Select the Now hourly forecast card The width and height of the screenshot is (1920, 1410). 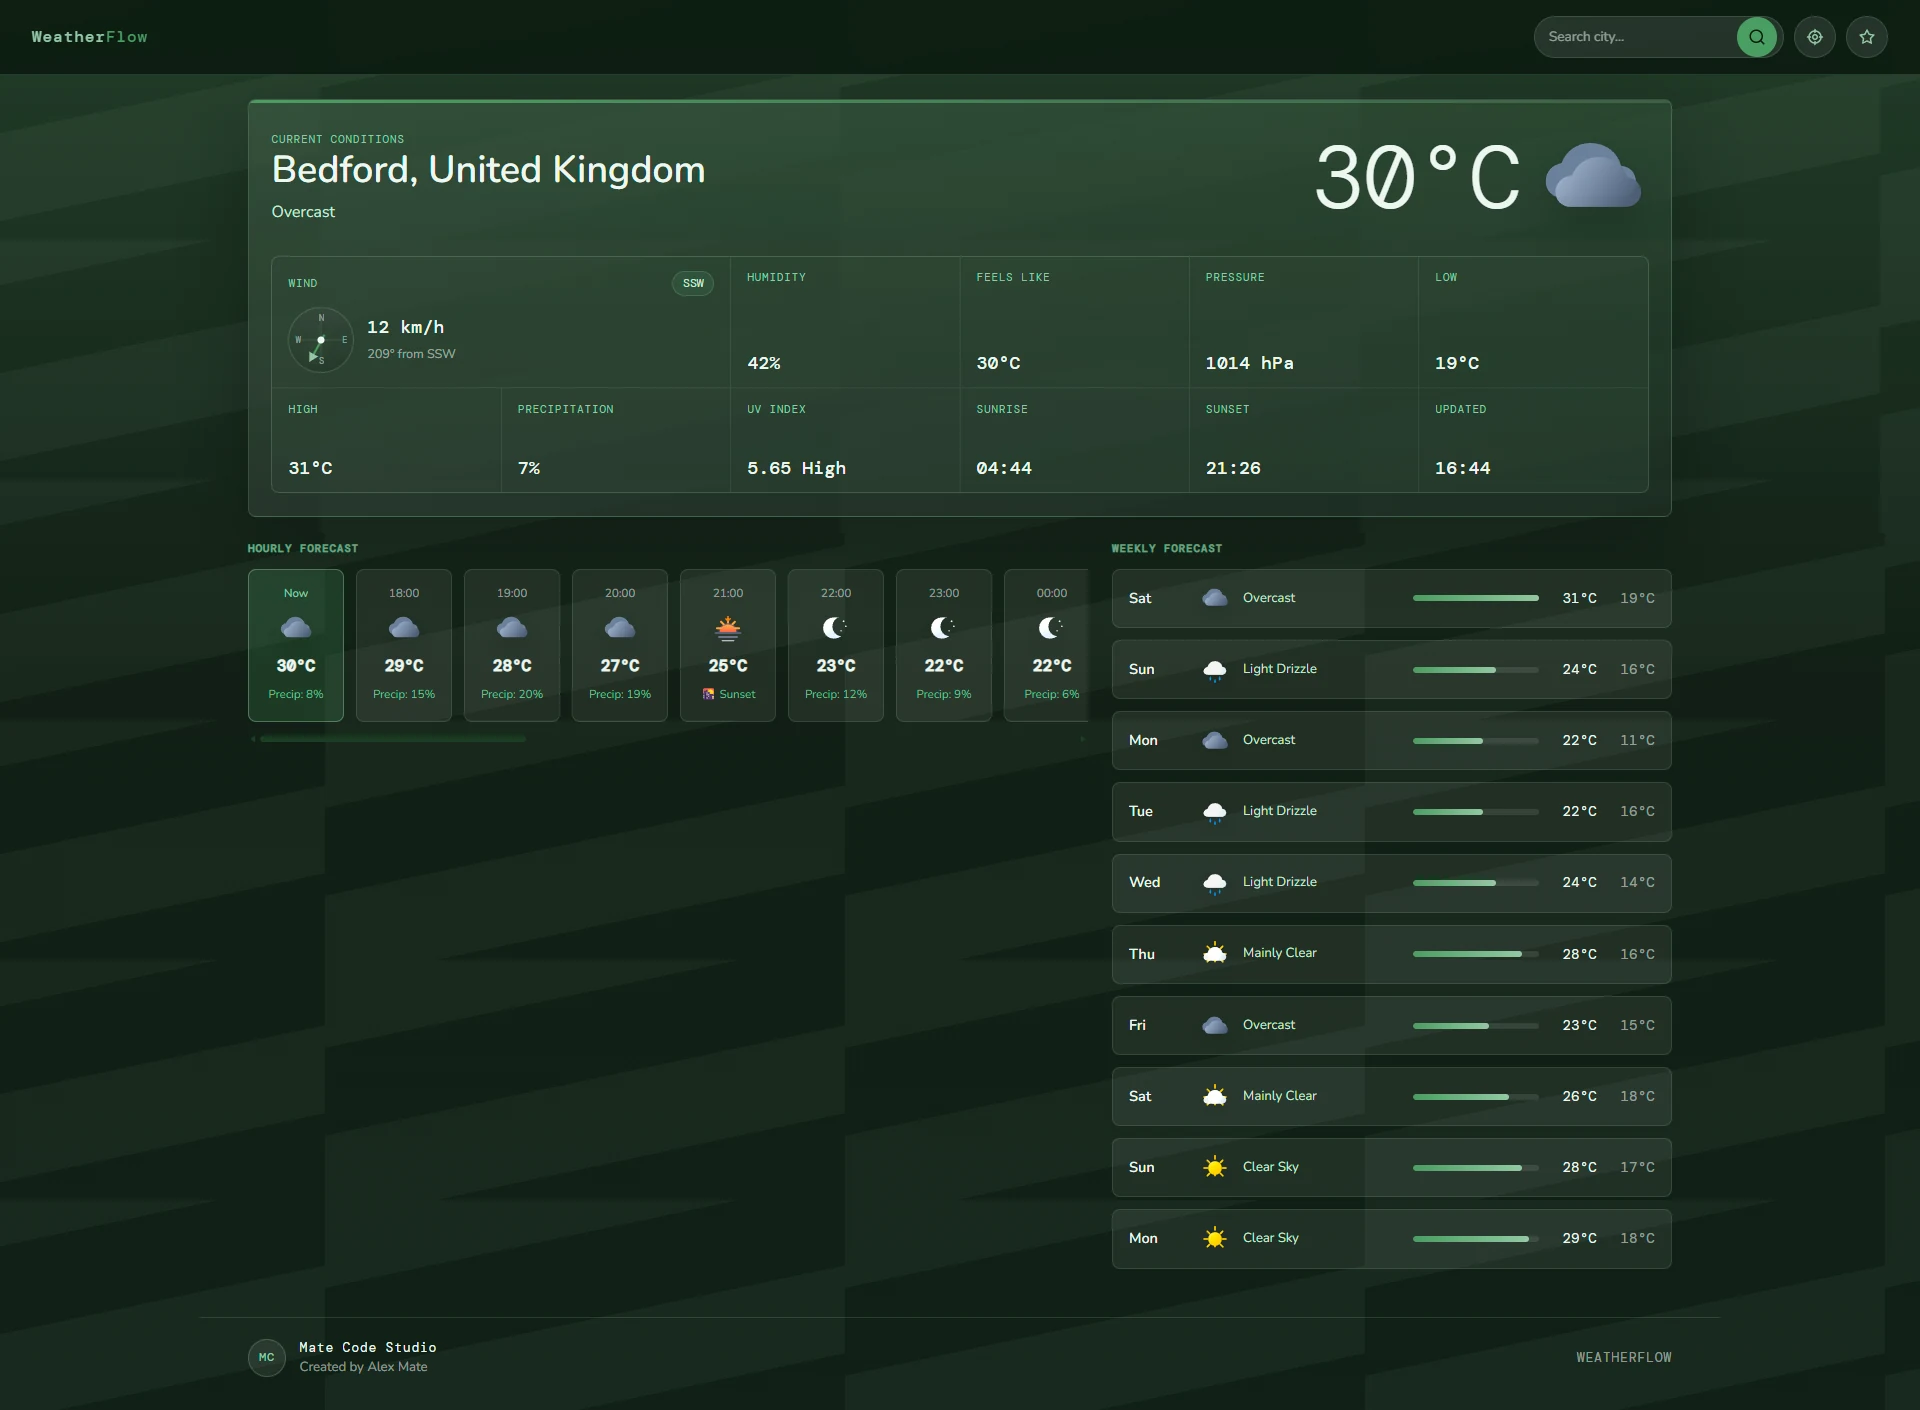tap(296, 645)
